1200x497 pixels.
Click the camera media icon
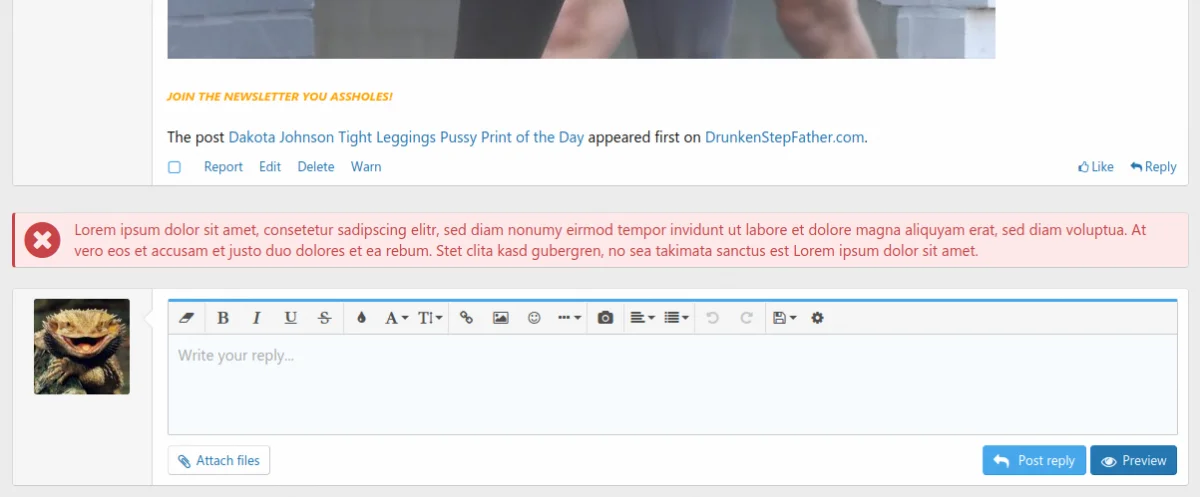[605, 318]
